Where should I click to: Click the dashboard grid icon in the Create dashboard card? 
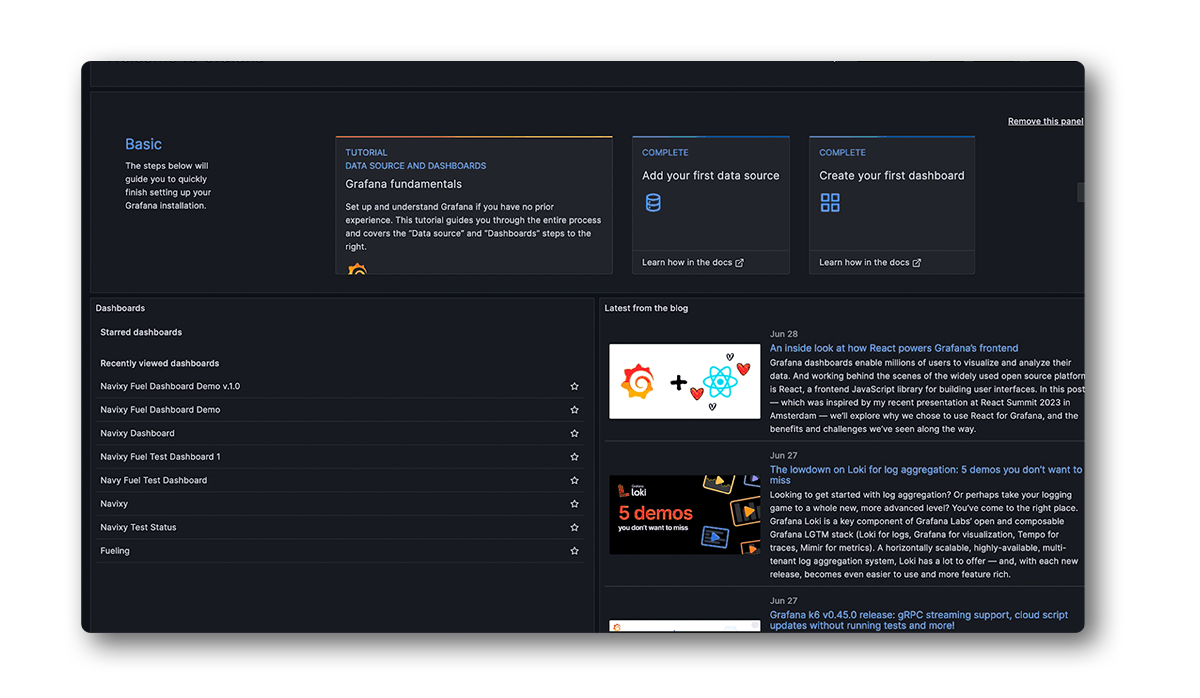coord(830,203)
